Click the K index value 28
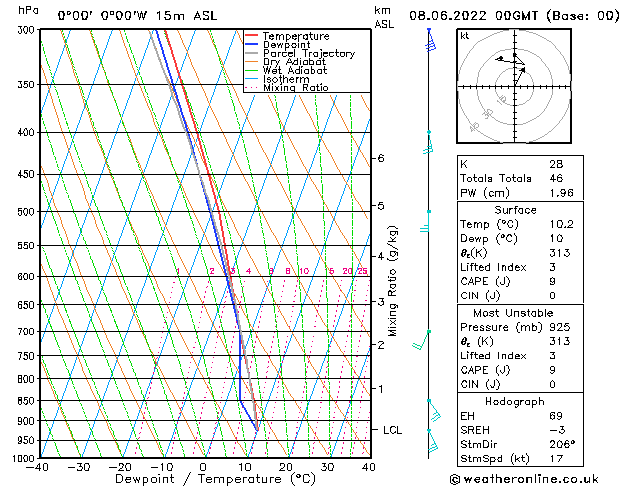This screenshot has height=486, width=629. pos(556,164)
